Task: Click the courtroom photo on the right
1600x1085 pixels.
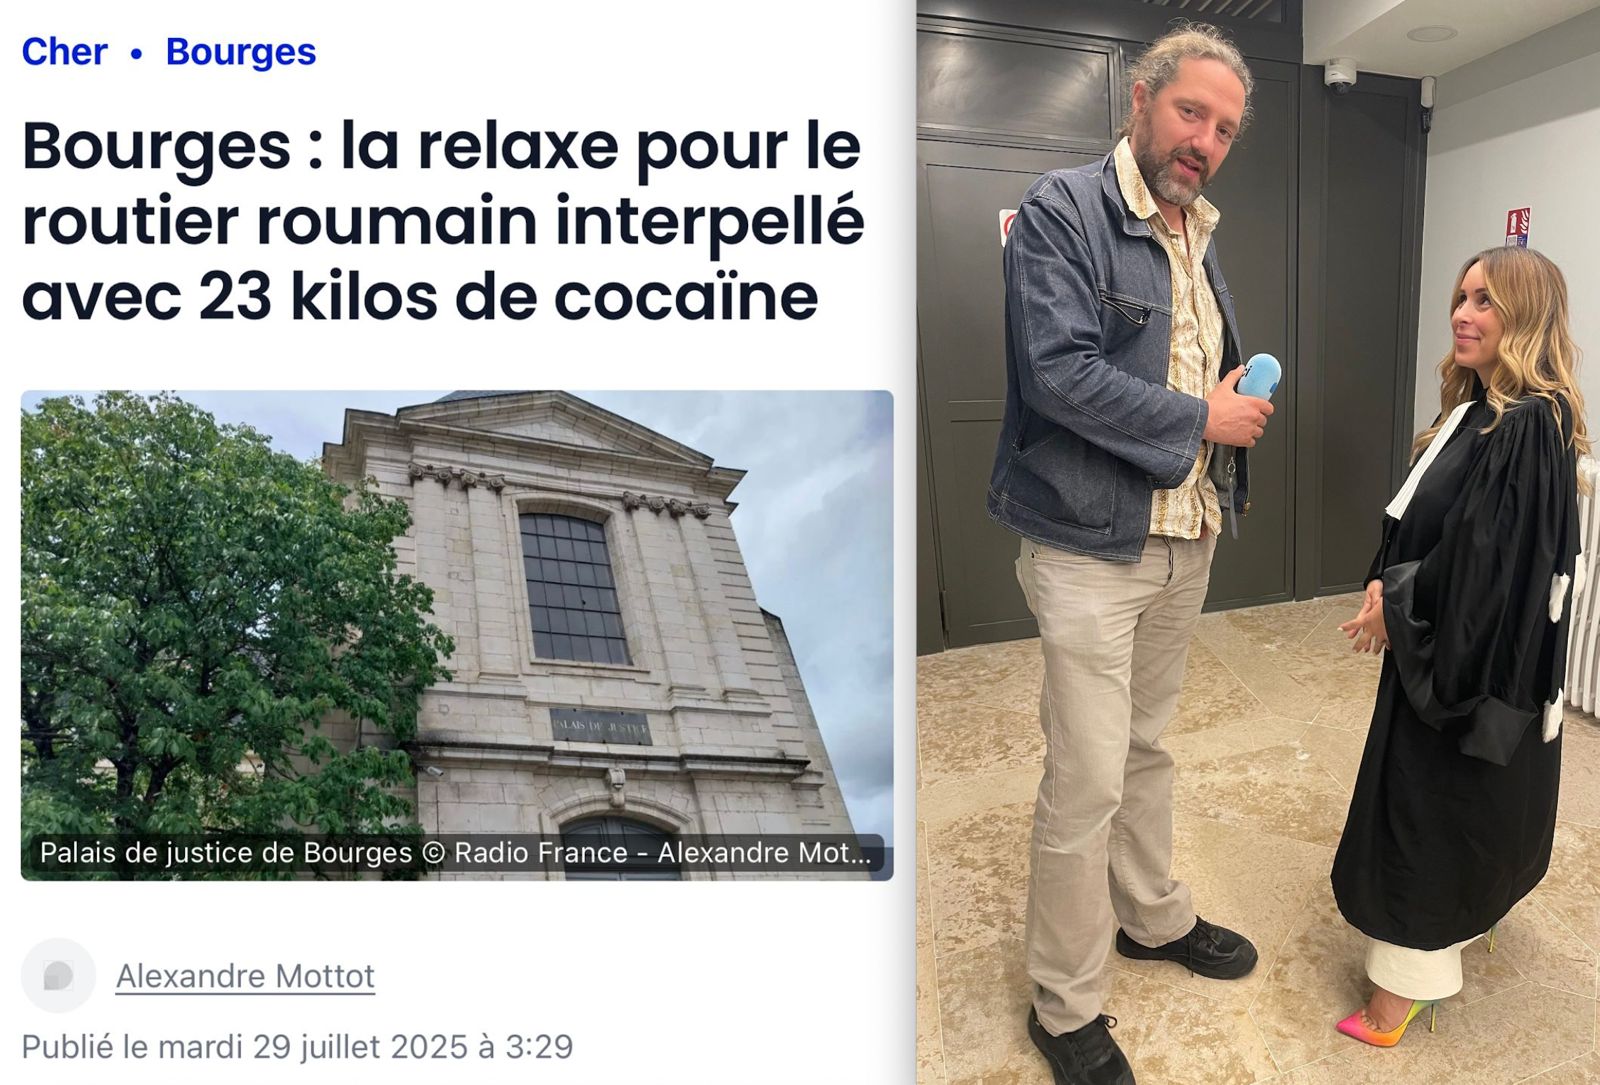Action: (x=1258, y=542)
